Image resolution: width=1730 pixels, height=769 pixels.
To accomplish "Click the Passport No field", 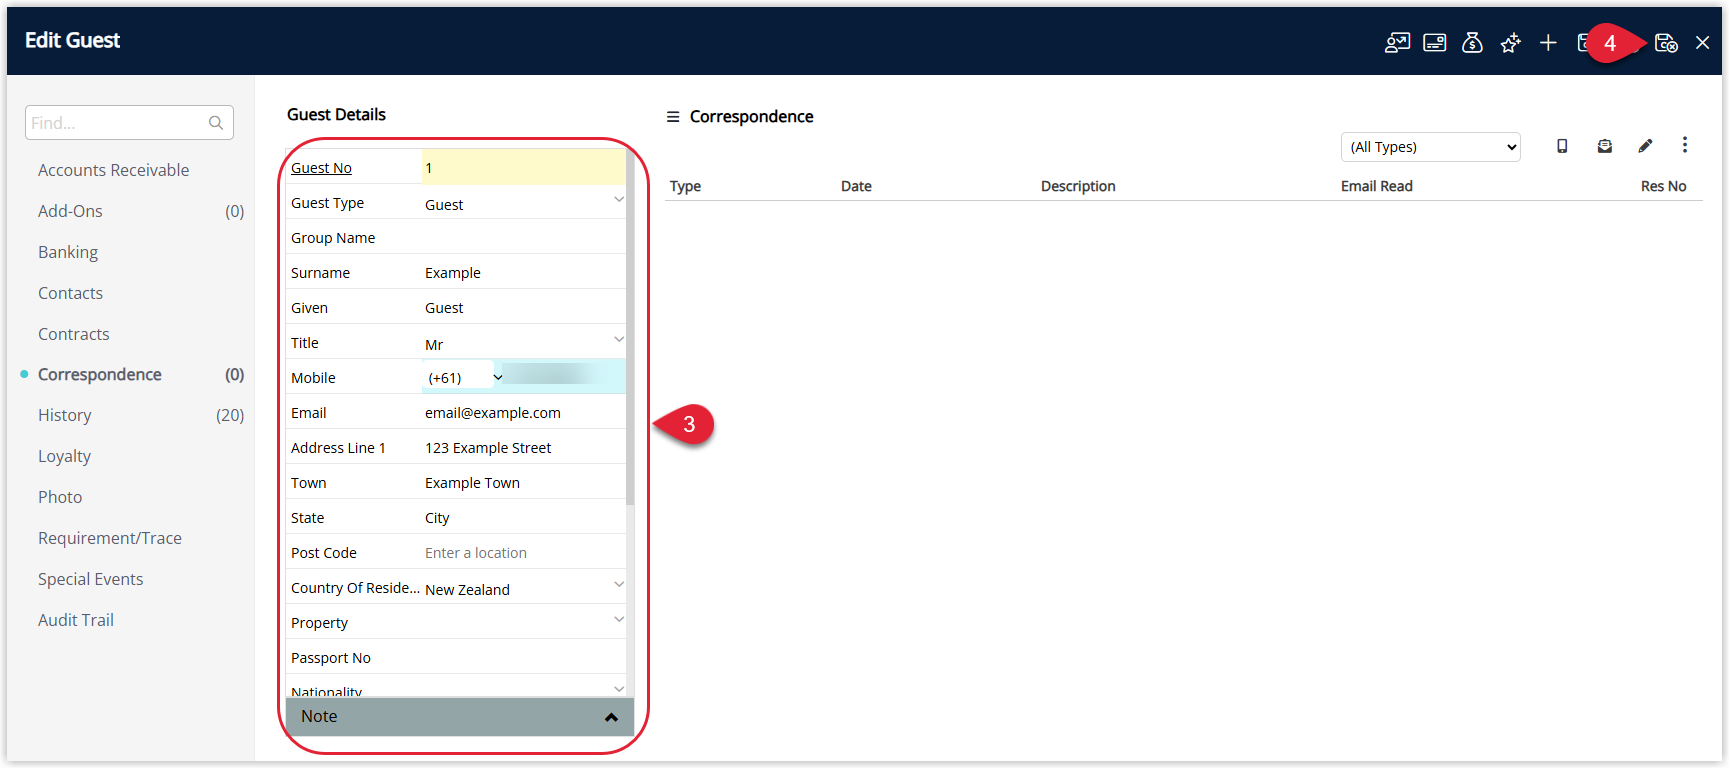I will pos(523,657).
